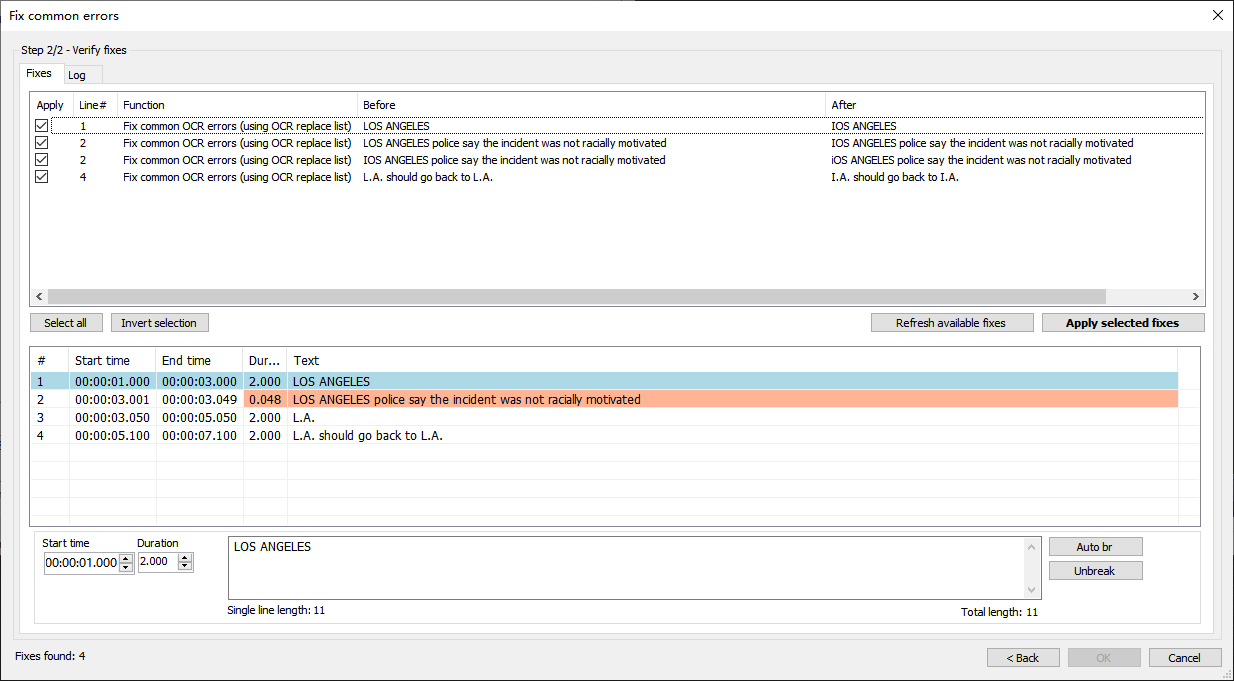1234x681 pixels.
Task: Uncheck the Apply checkbox for line 4
Action: 41,176
